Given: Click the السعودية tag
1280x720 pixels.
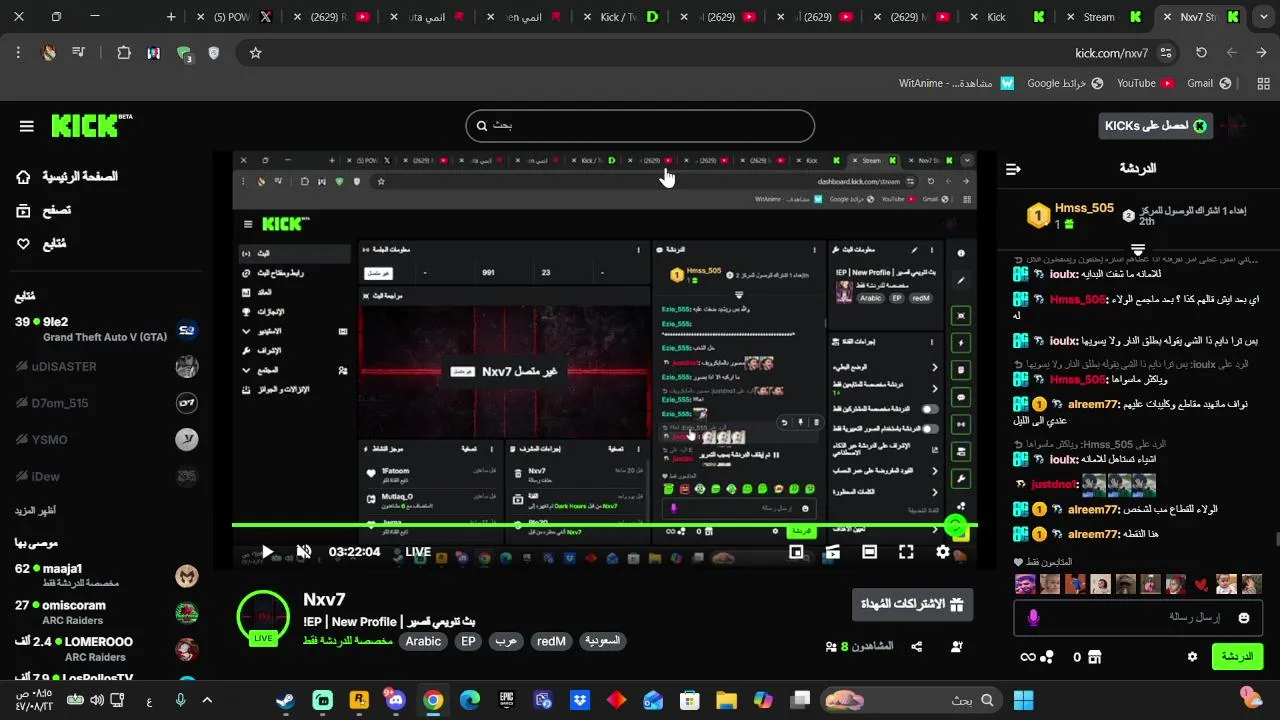Looking at the screenshot, I should point(602,641).
